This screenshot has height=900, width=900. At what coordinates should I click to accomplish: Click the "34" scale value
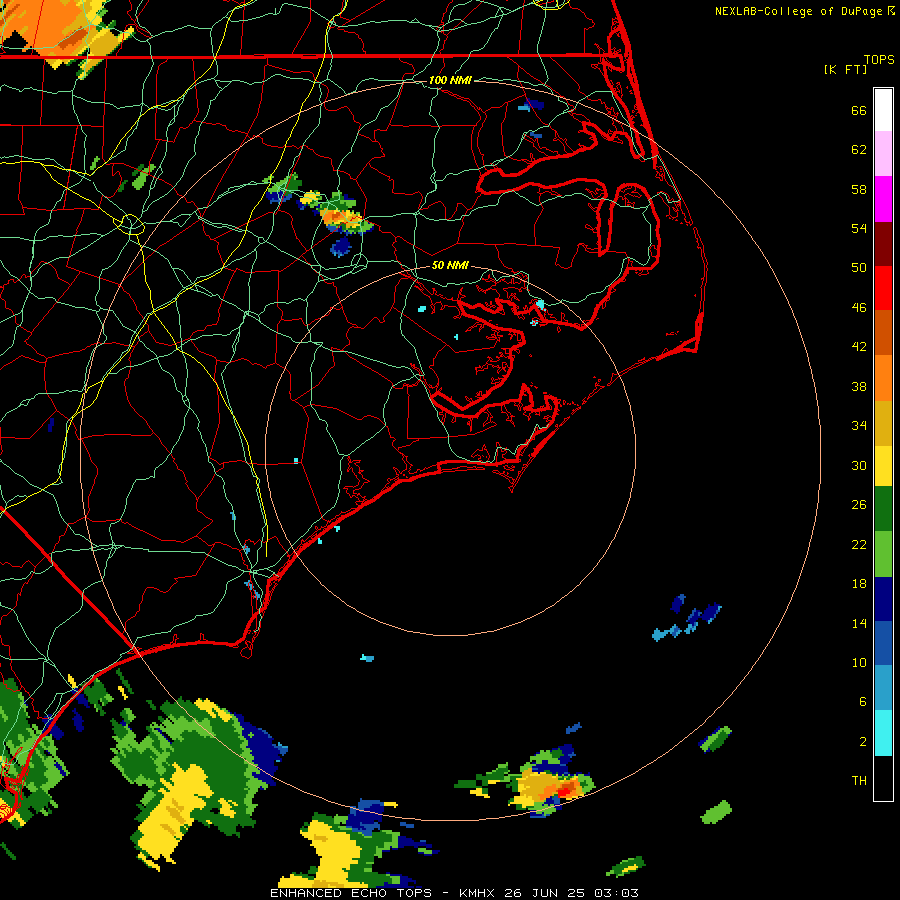[x=859, y=426]
